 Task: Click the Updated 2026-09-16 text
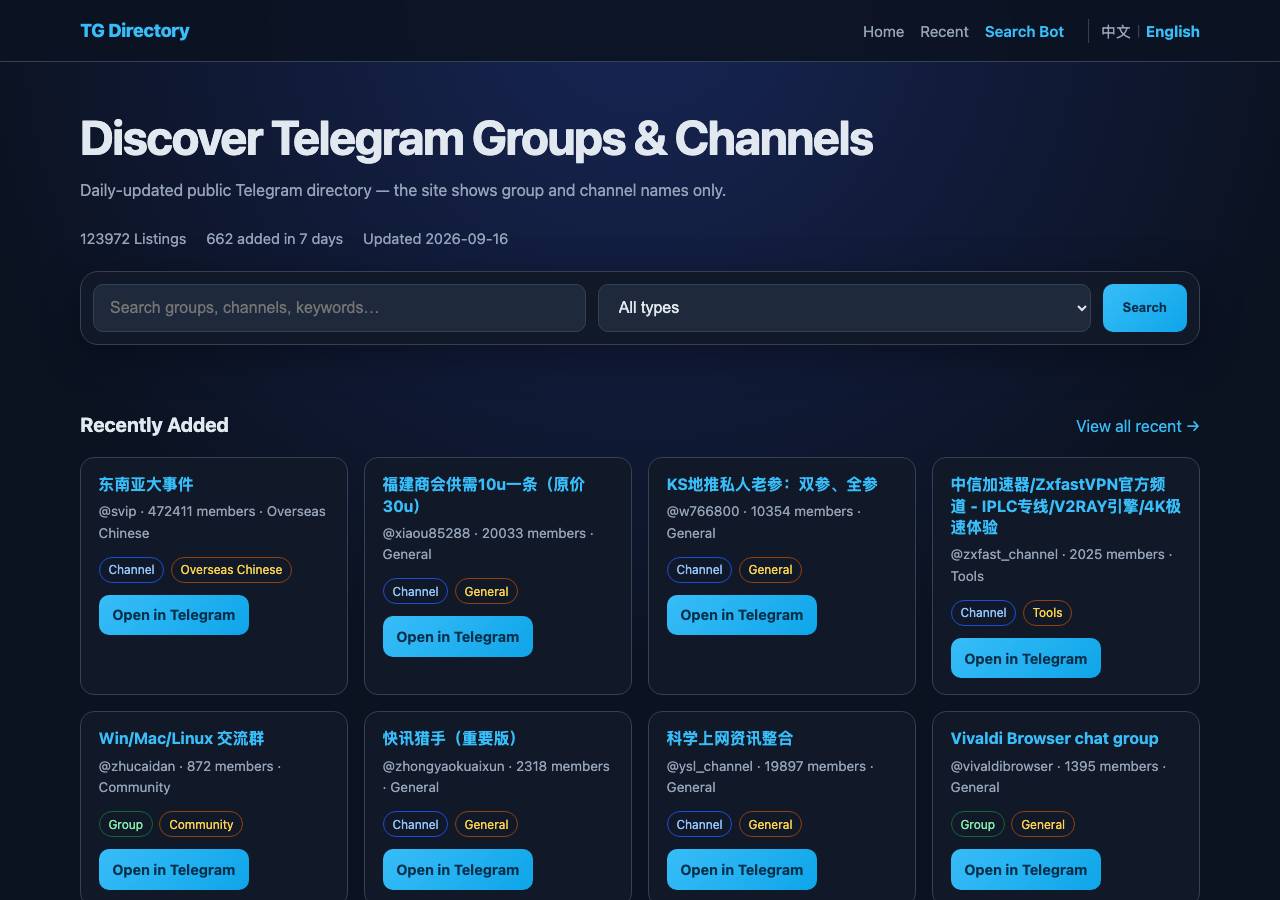coord(435,239)
